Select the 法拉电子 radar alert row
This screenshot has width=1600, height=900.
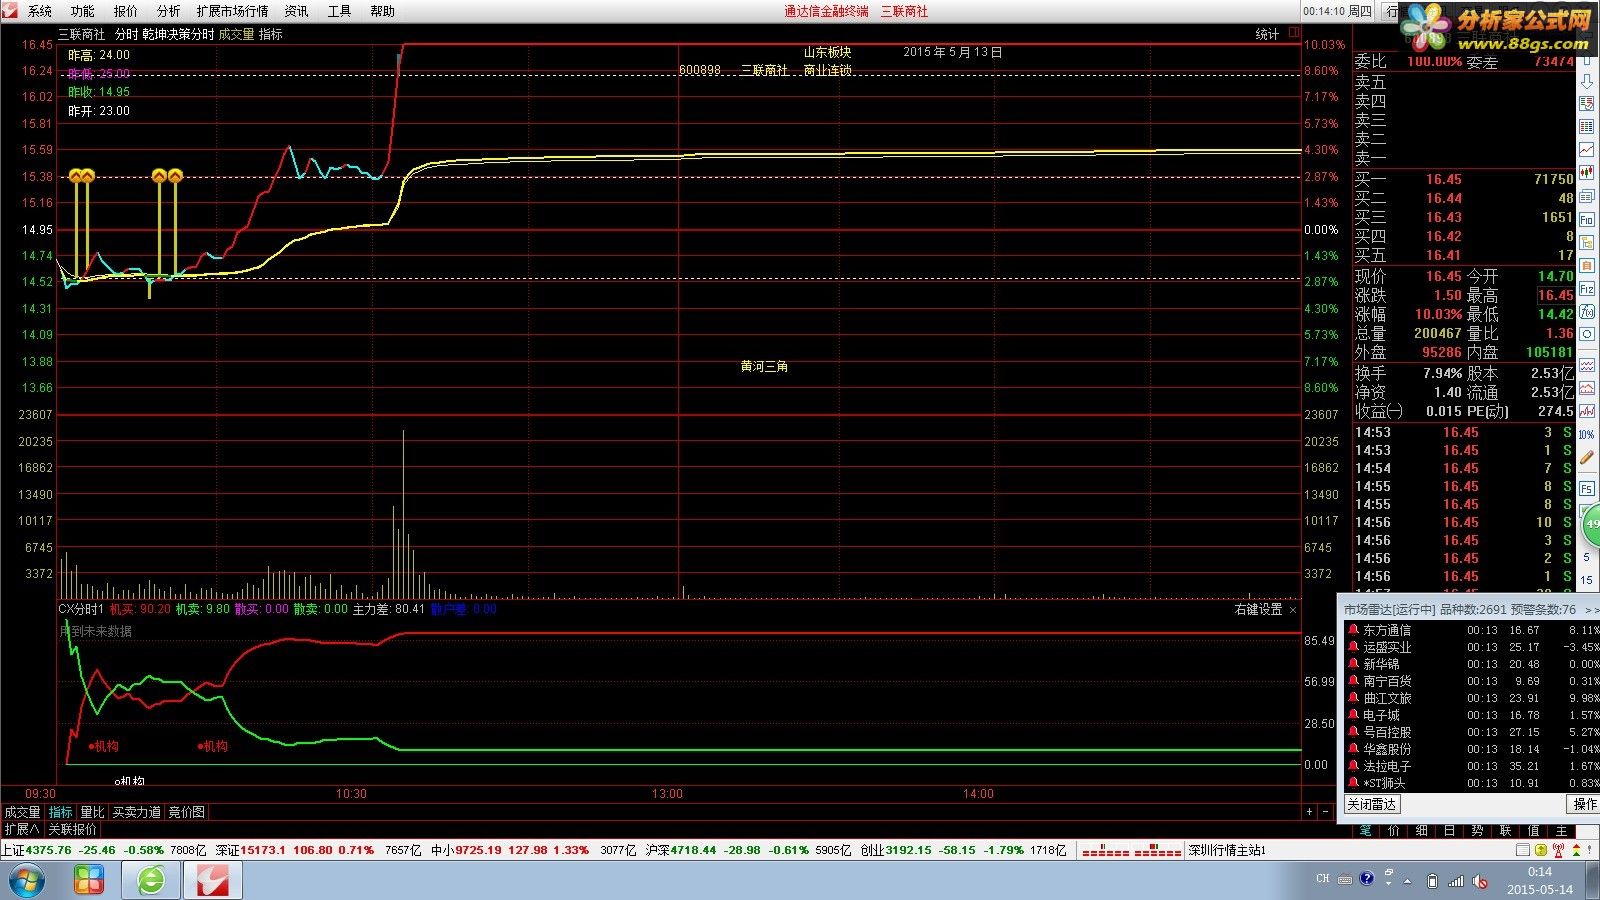pos(1472,766)
